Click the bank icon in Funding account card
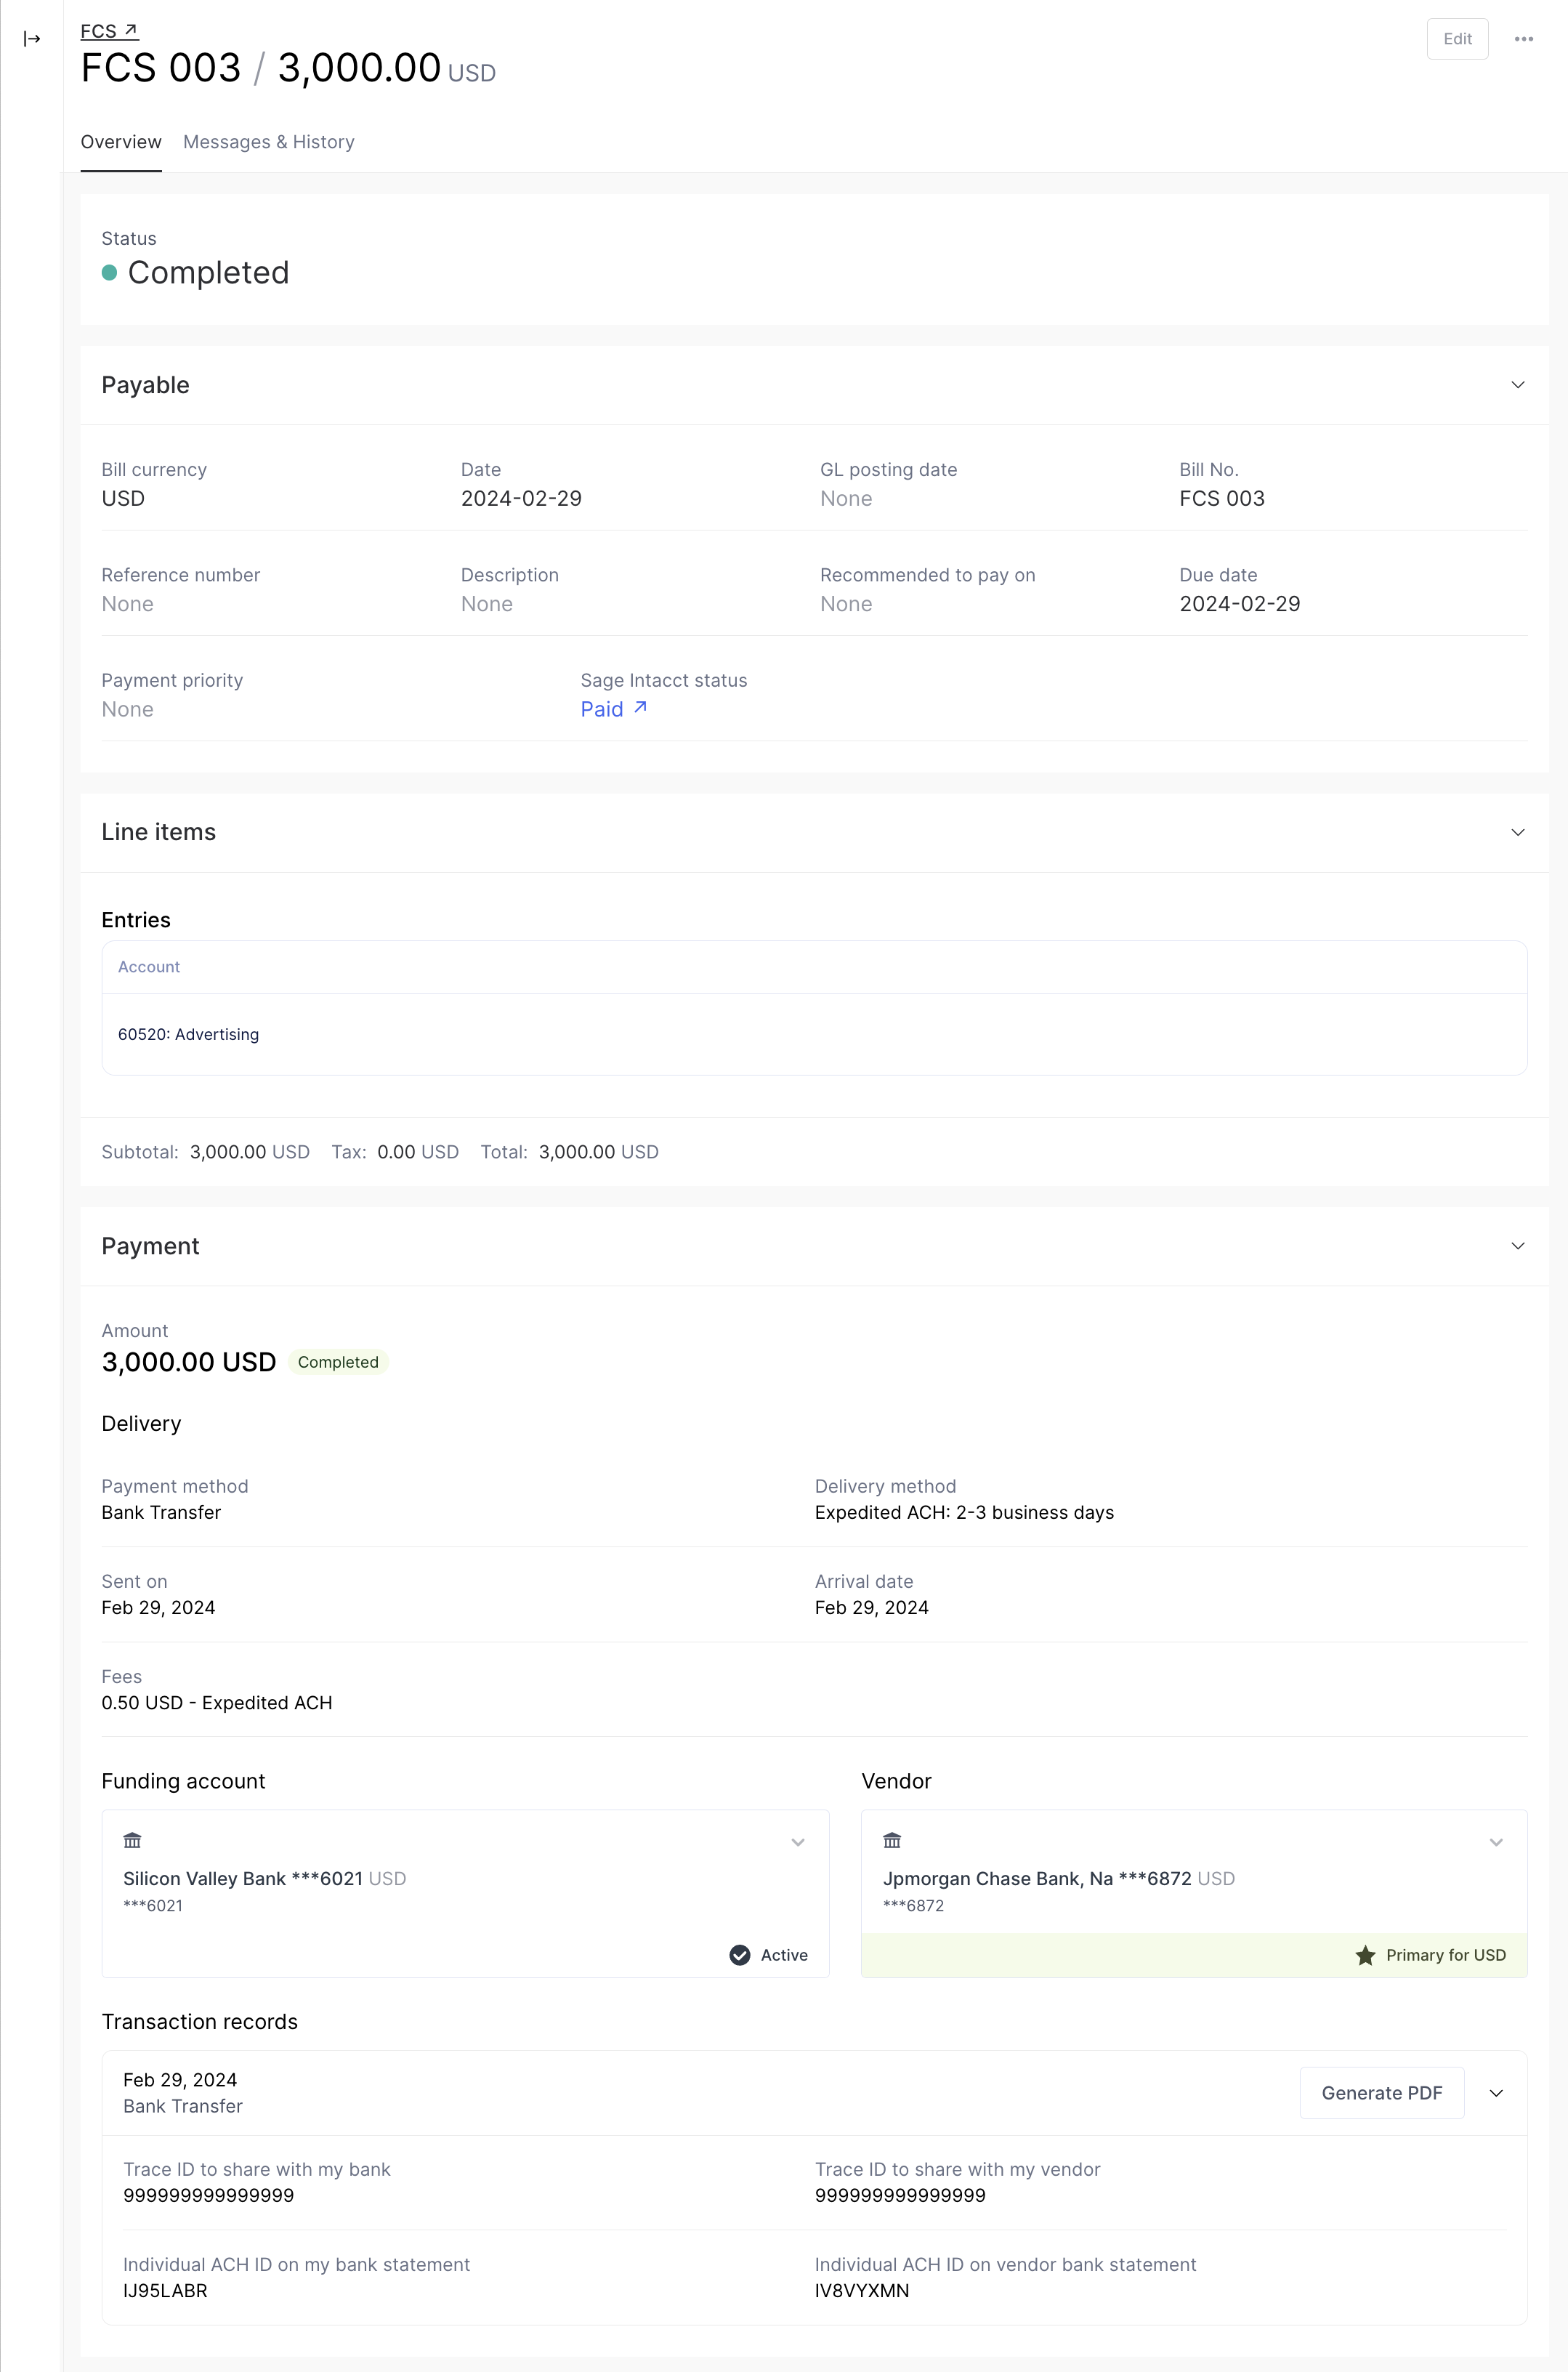Image resolution: width=1568 pixels, height=2372 pixels. tap(132, 1840)
